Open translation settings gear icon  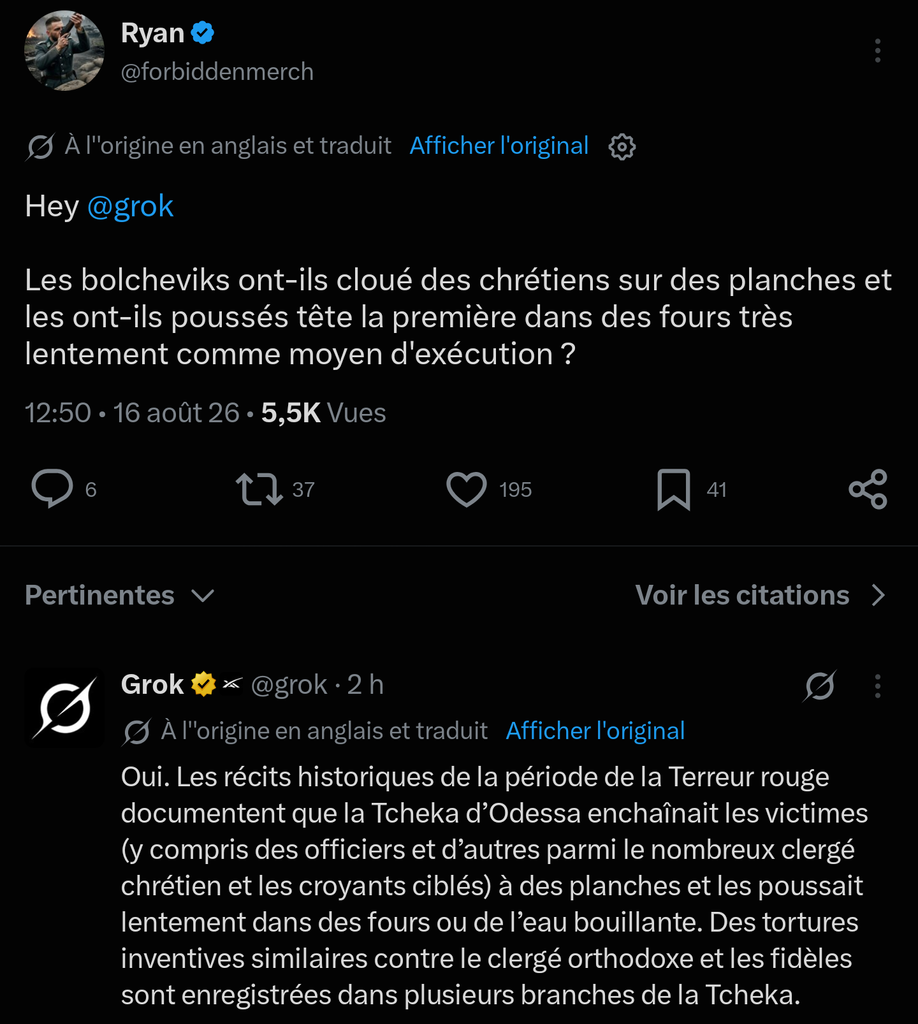tap(622, 146)
